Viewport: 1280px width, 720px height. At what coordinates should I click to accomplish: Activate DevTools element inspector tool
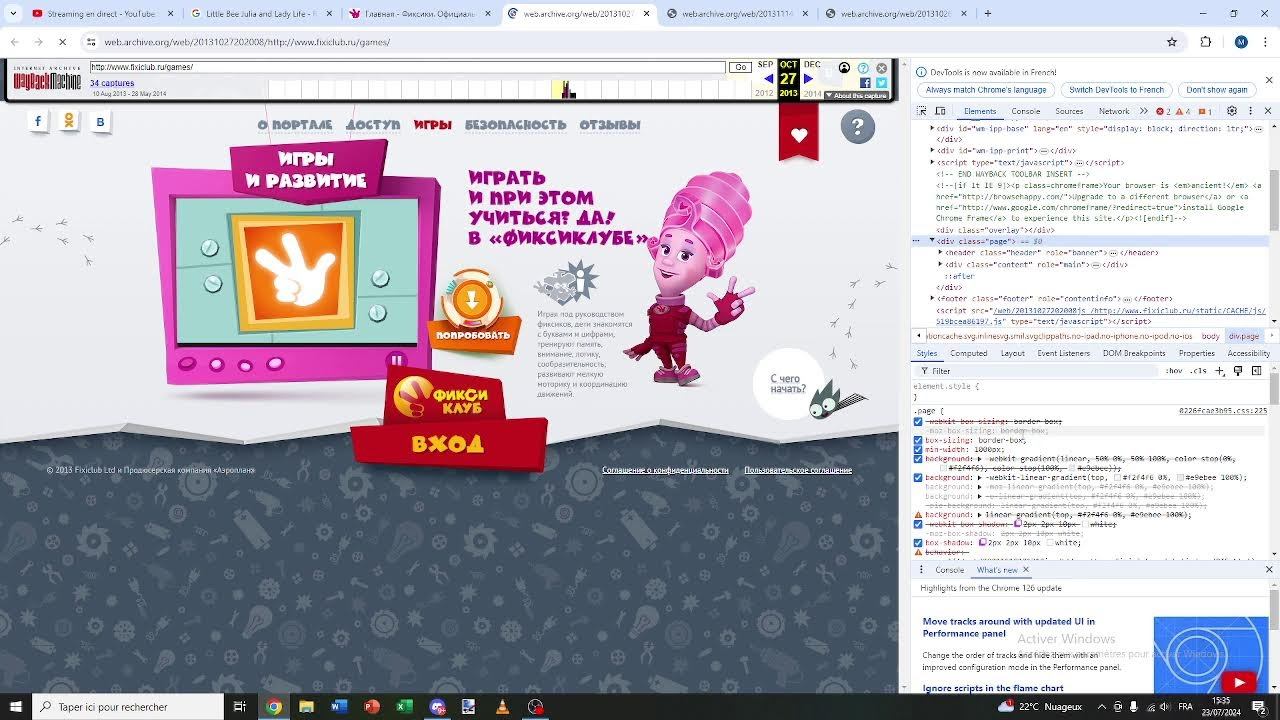click(x=922, y=112)
